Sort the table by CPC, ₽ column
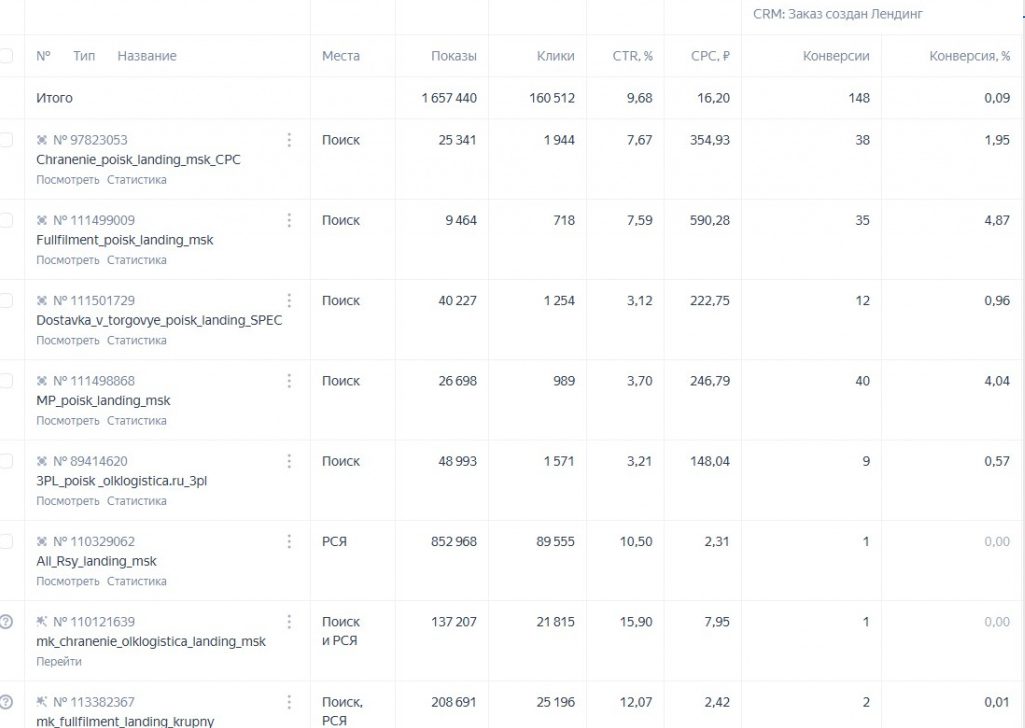Viewport: 1025px width, 728px height. (710, 56)
